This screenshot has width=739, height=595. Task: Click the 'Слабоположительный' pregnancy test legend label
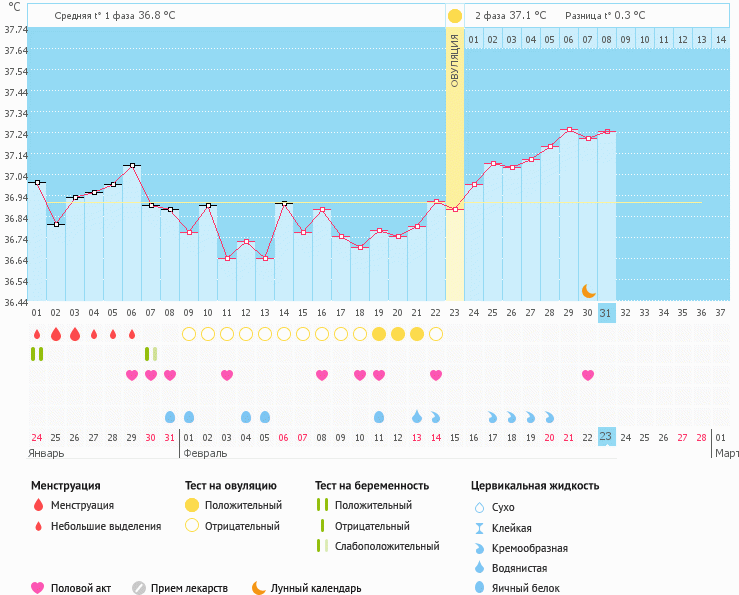(x=387, y=546)
